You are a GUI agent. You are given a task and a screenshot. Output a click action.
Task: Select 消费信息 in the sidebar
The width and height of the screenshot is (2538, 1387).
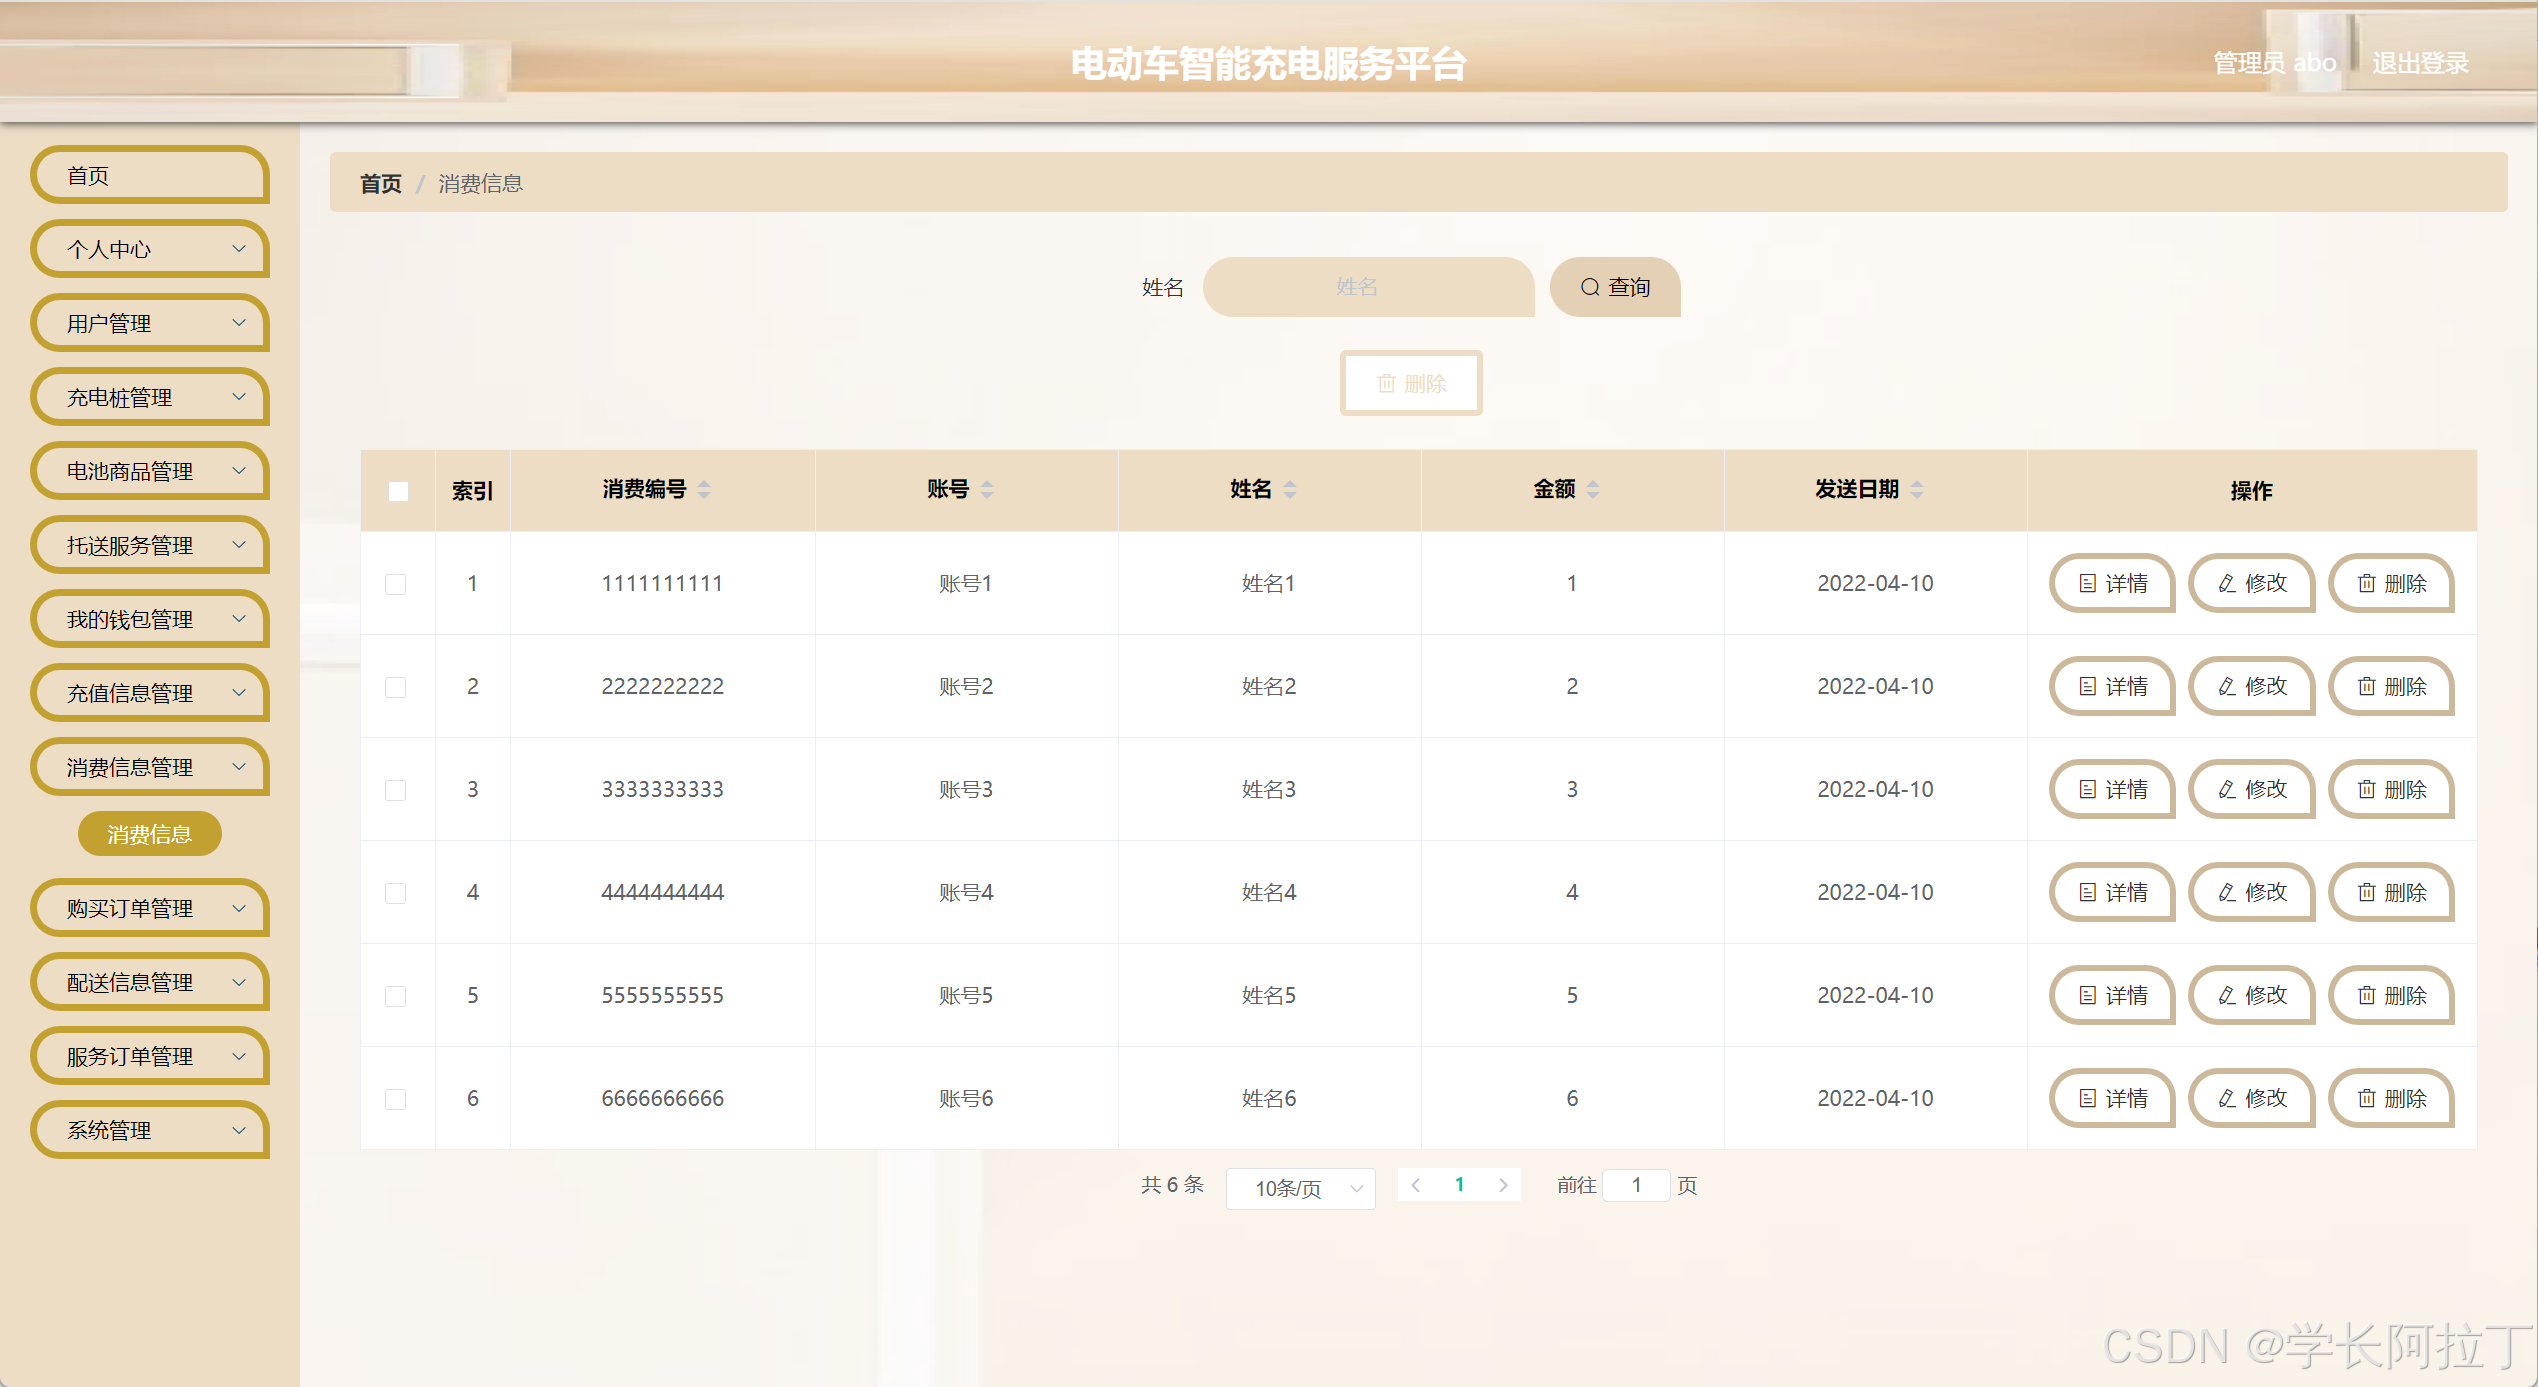coord(149,833)
